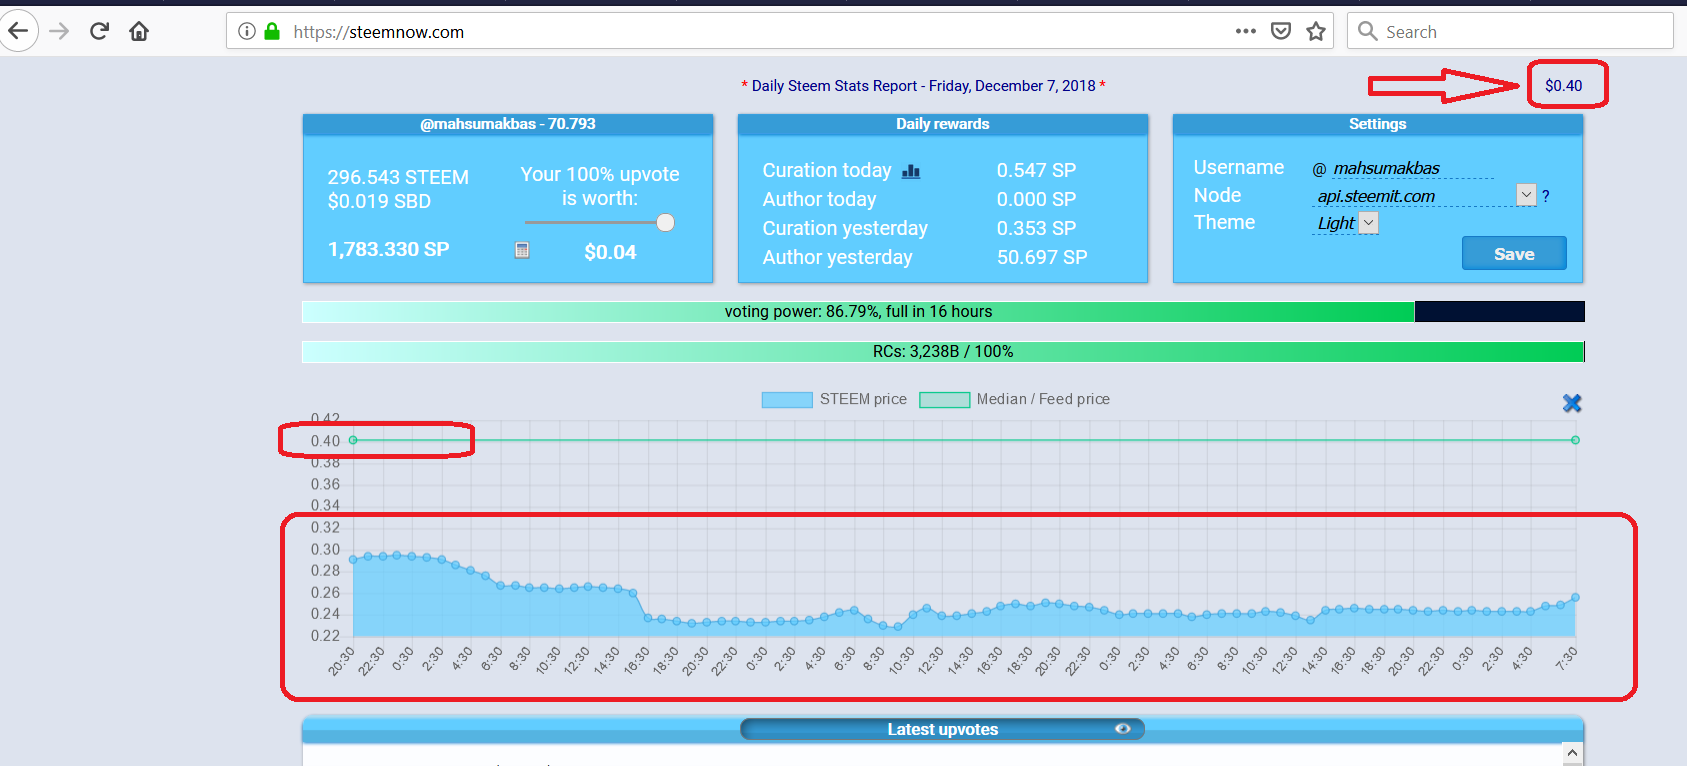Click the Author today 0.000 SP value
The height and width of the screenshot is (766, 1687).
tap(1036, 200)
